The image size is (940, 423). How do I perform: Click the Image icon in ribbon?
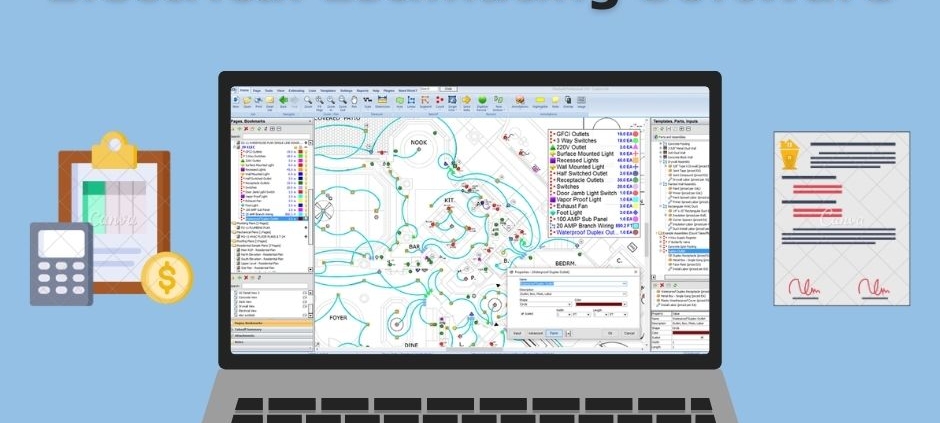pyautogui.click(x=581, y=100)
